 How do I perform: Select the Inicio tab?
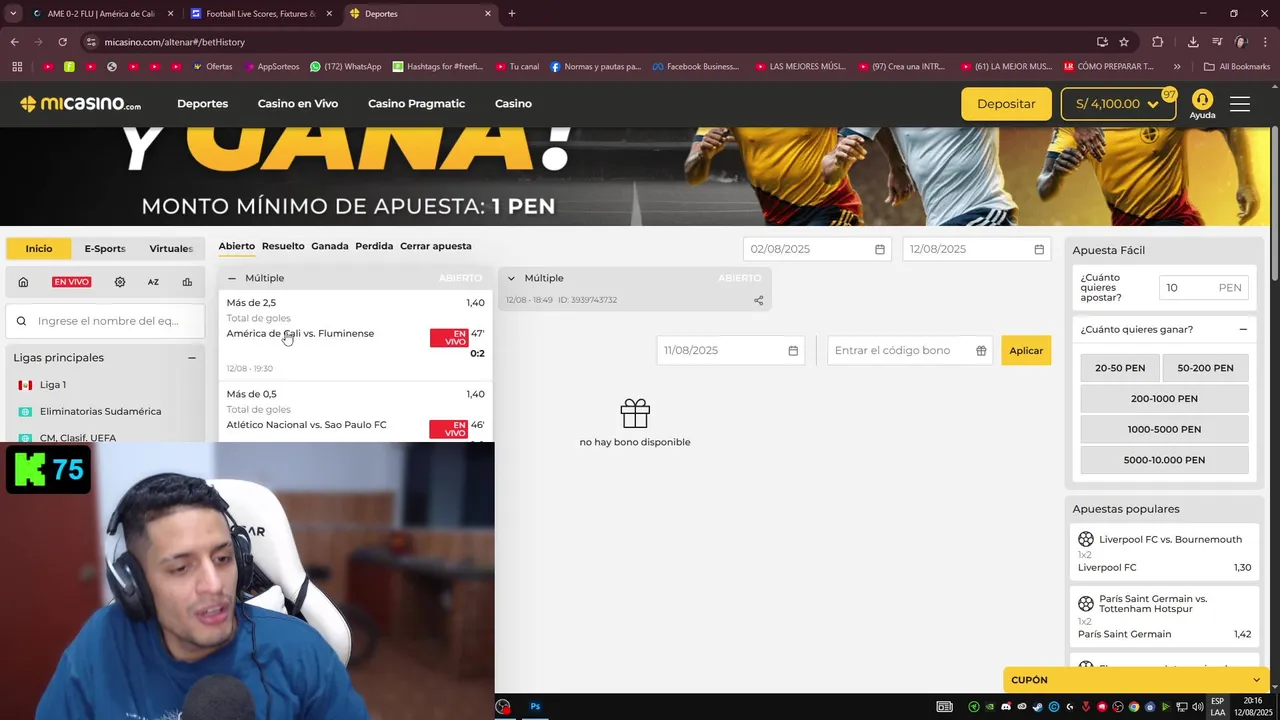[39, 249]
